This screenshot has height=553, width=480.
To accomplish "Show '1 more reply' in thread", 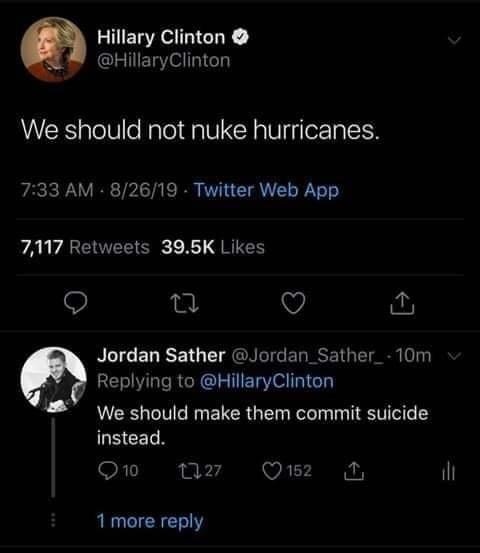I will [x=150, y=521].
